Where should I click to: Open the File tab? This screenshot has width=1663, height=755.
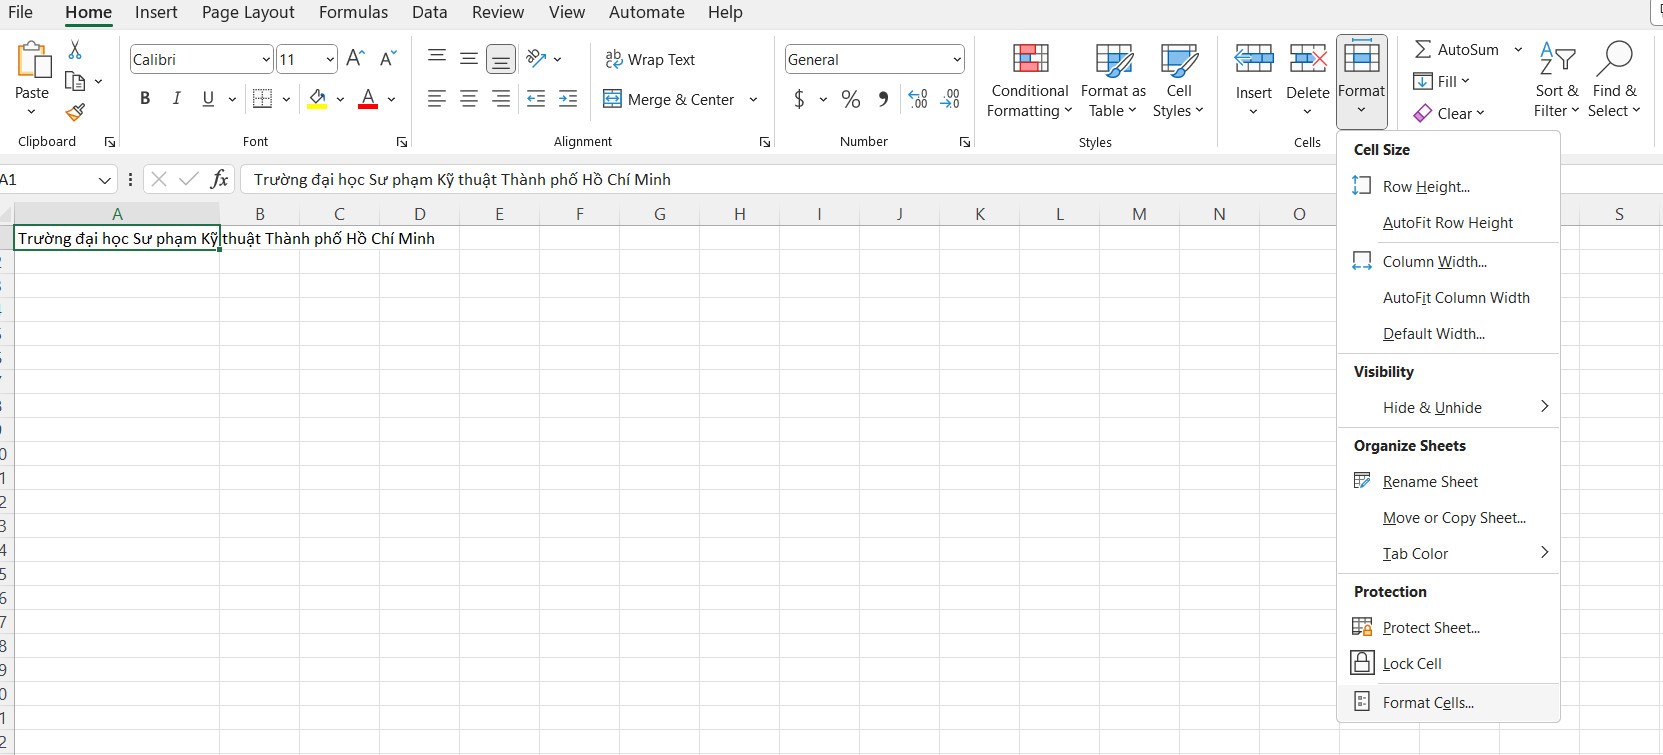point(20,12)
